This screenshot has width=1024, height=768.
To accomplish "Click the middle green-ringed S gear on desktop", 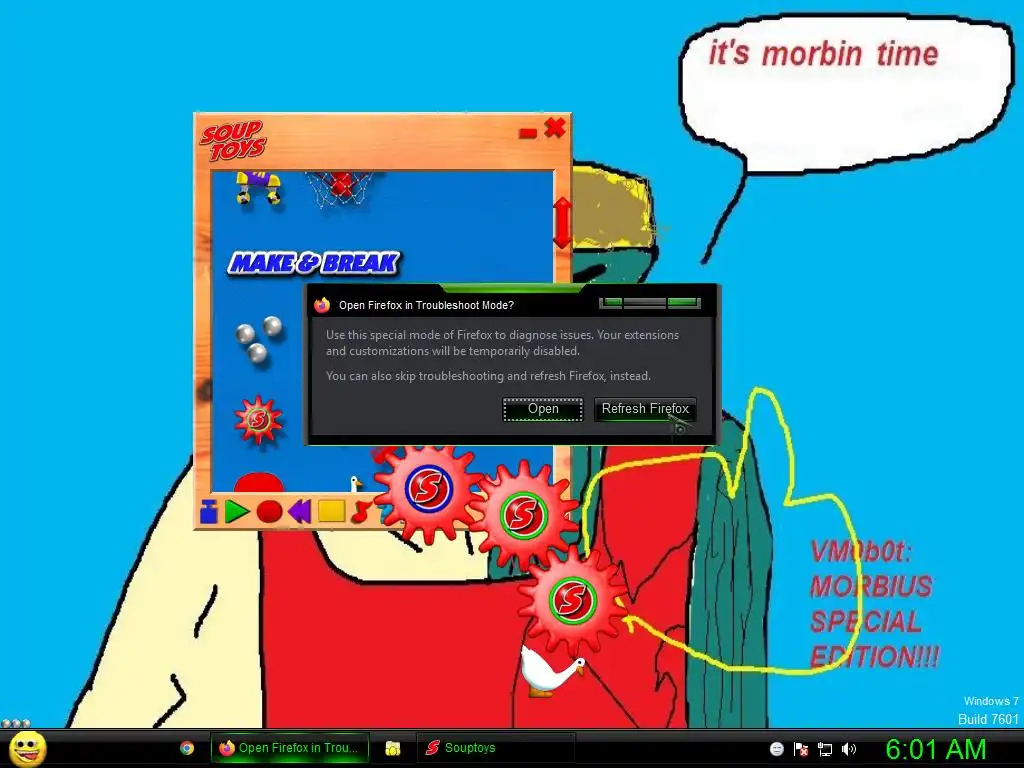I will [522, 514].
